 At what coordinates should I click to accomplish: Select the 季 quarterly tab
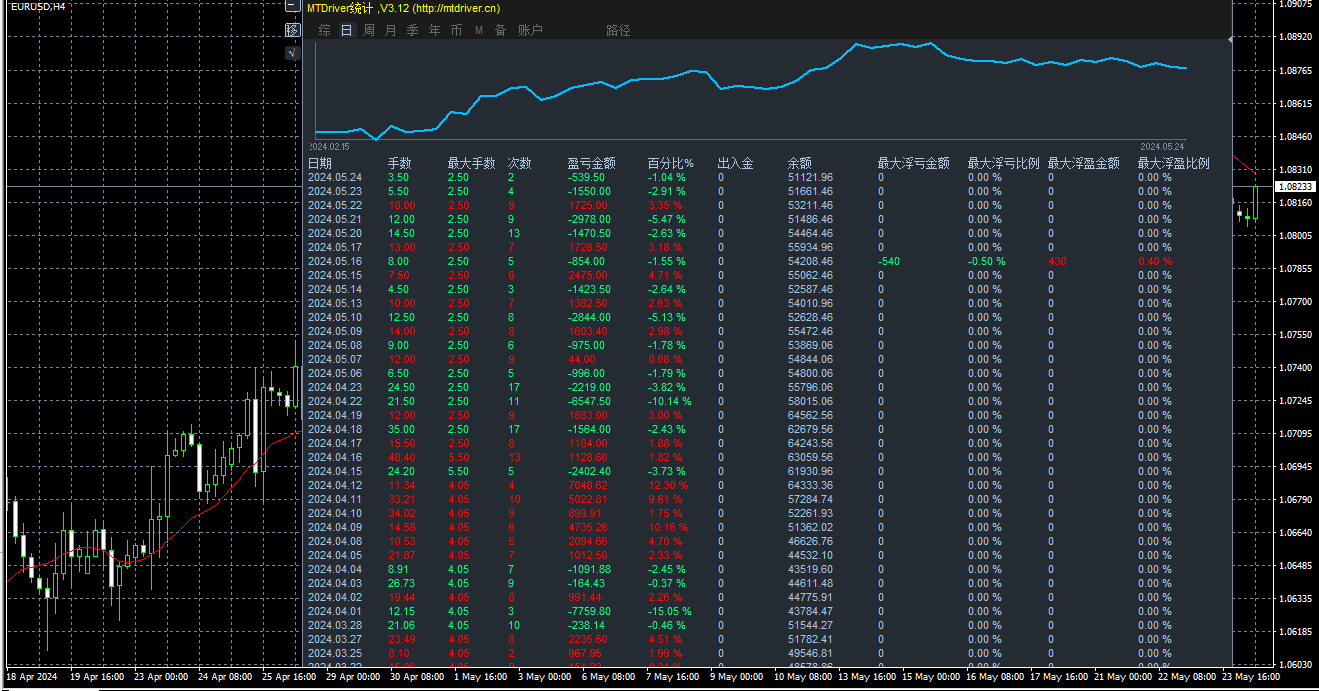(413, 30)
